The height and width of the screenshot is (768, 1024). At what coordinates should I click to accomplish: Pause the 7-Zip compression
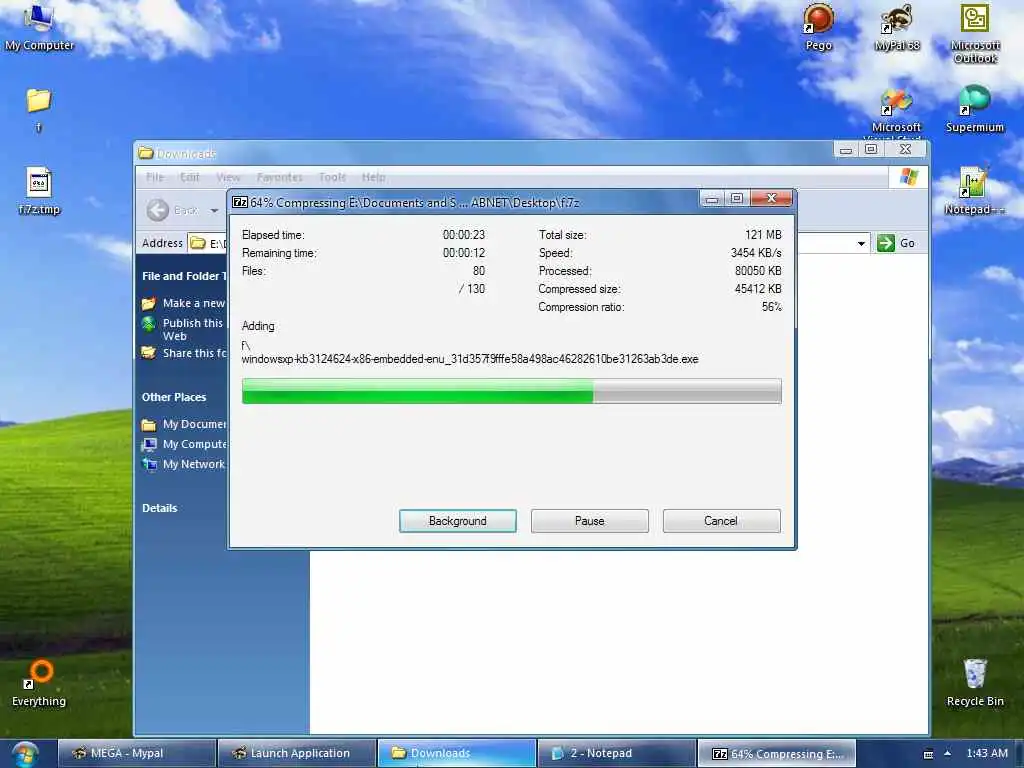tap(590, 521)
